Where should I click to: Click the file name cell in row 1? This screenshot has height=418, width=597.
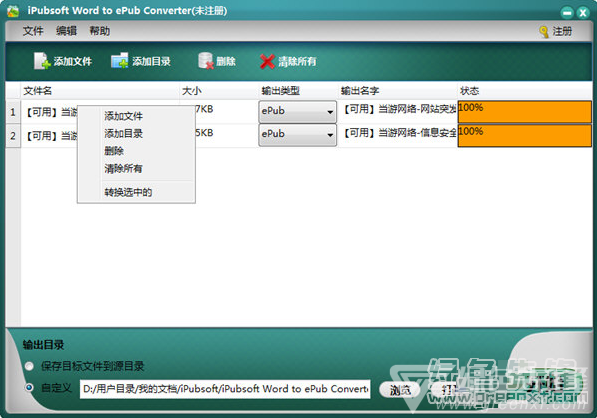coord(49,112)
